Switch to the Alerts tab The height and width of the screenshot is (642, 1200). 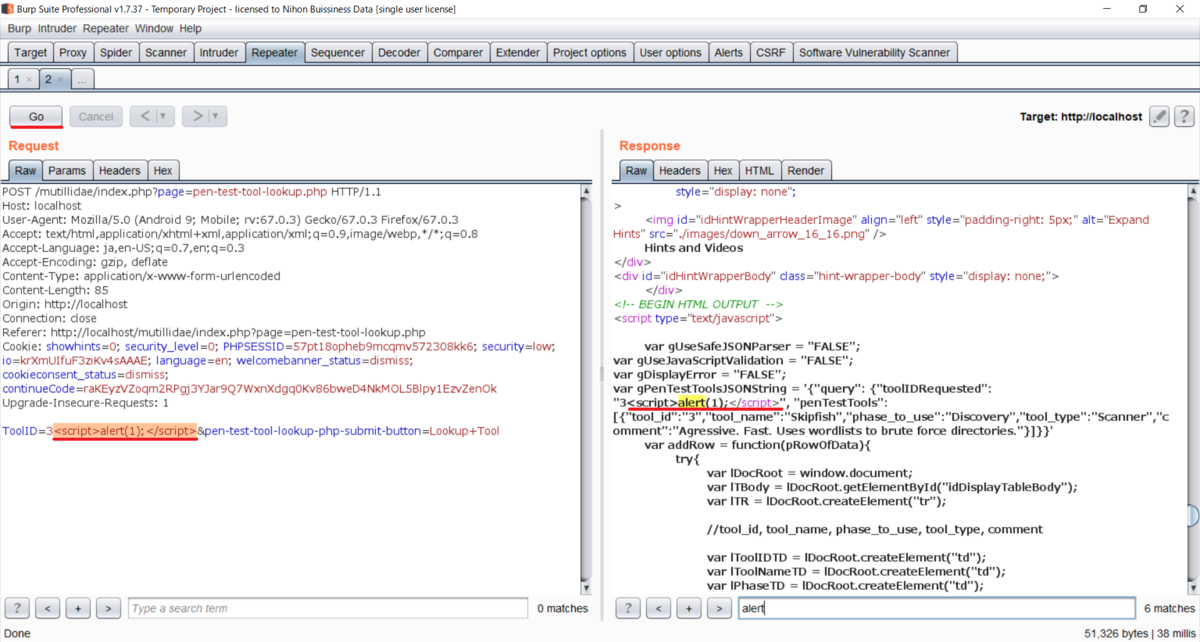[x=729, y=52]
